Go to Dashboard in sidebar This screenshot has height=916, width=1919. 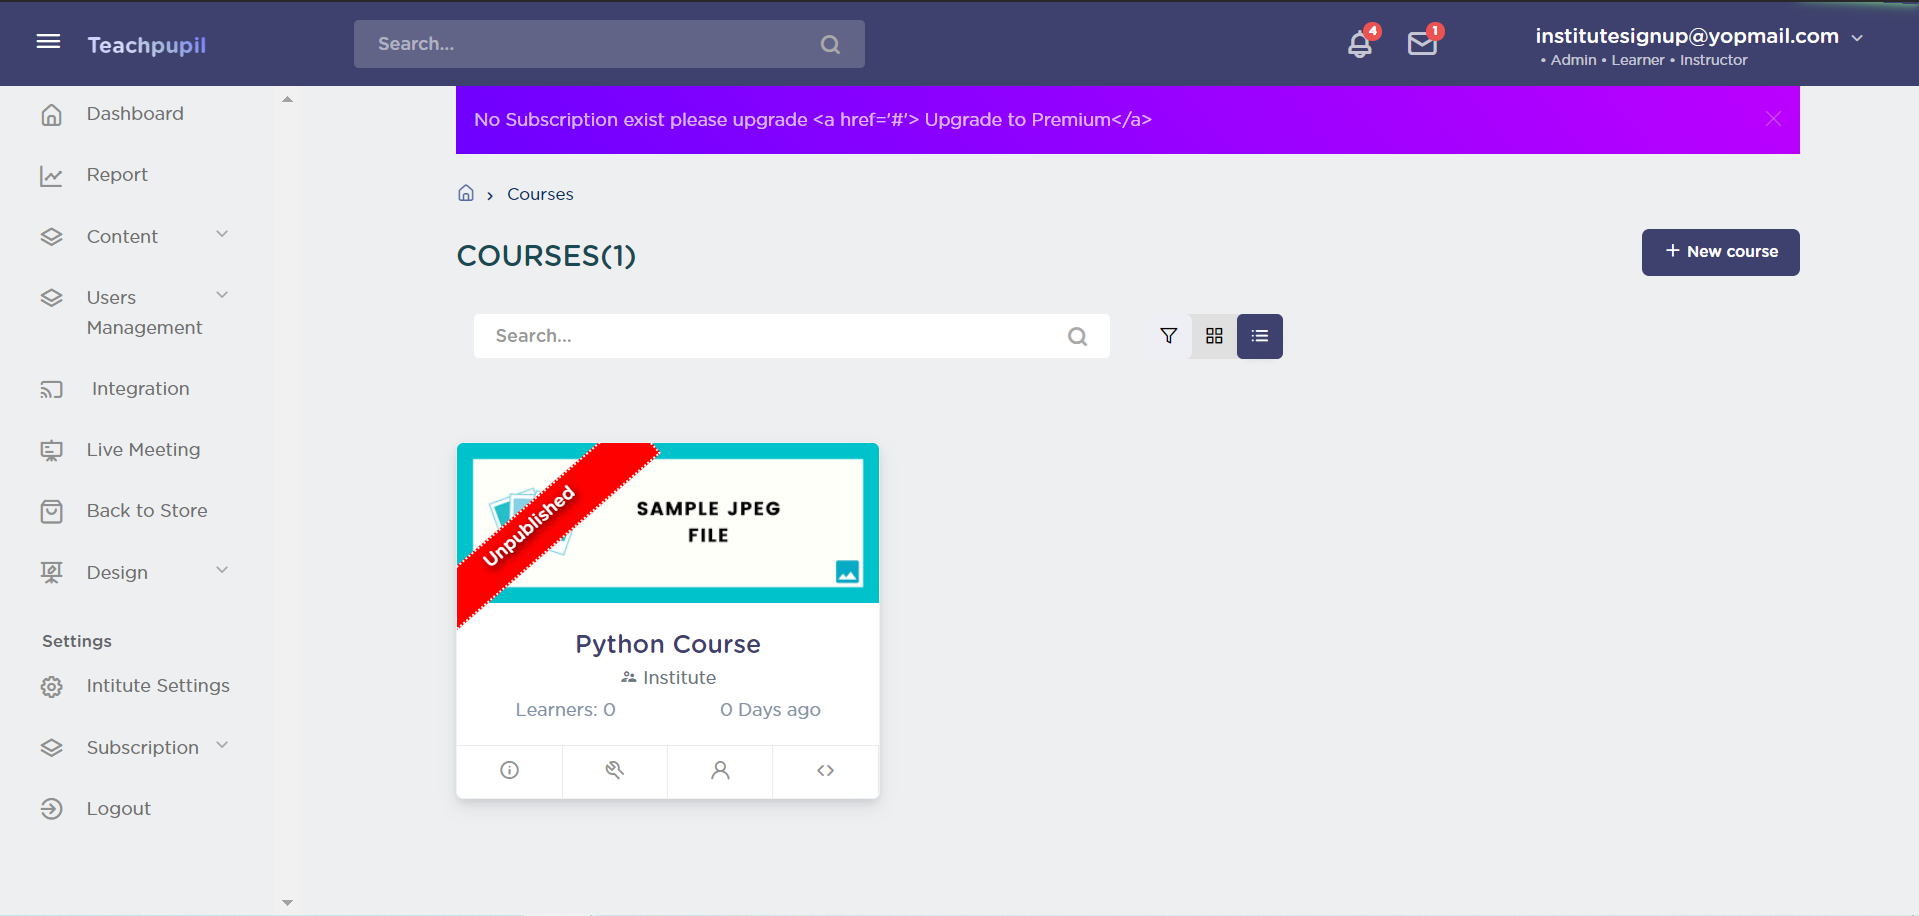point(135,114)
